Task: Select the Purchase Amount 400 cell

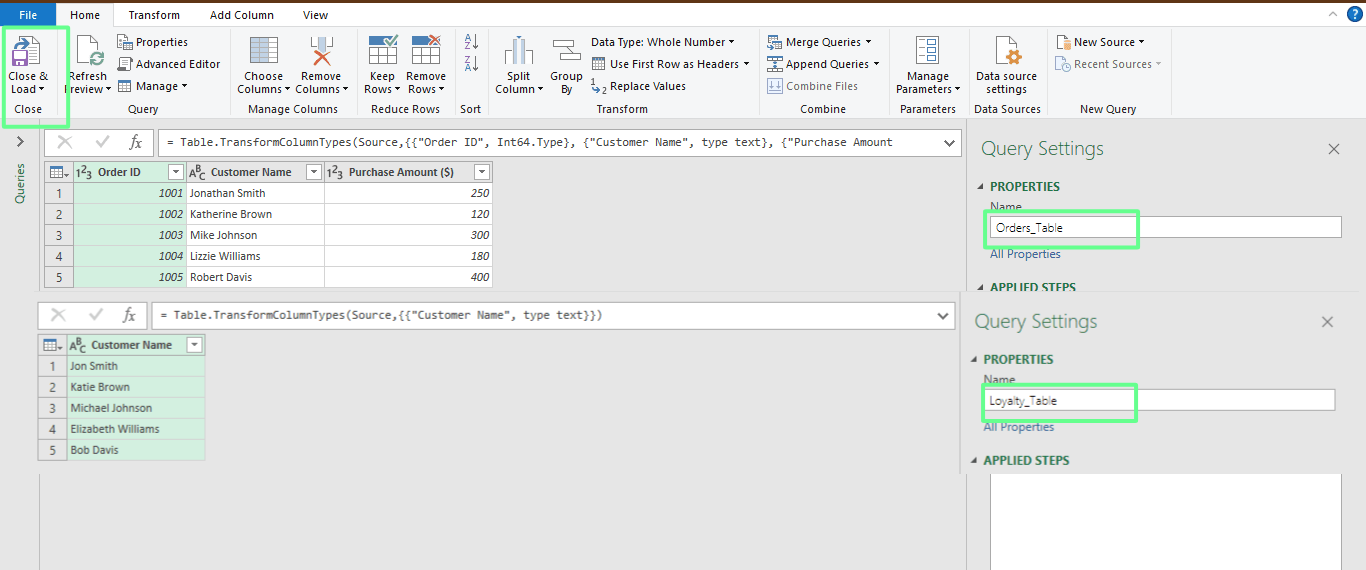Action: point(408,277)
